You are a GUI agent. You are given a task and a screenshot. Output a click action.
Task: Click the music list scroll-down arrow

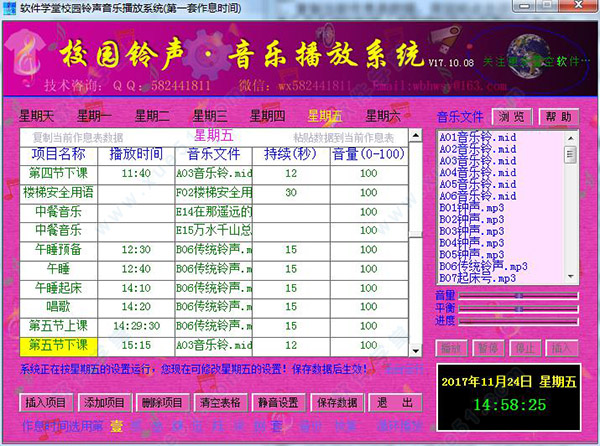[571, 276]
